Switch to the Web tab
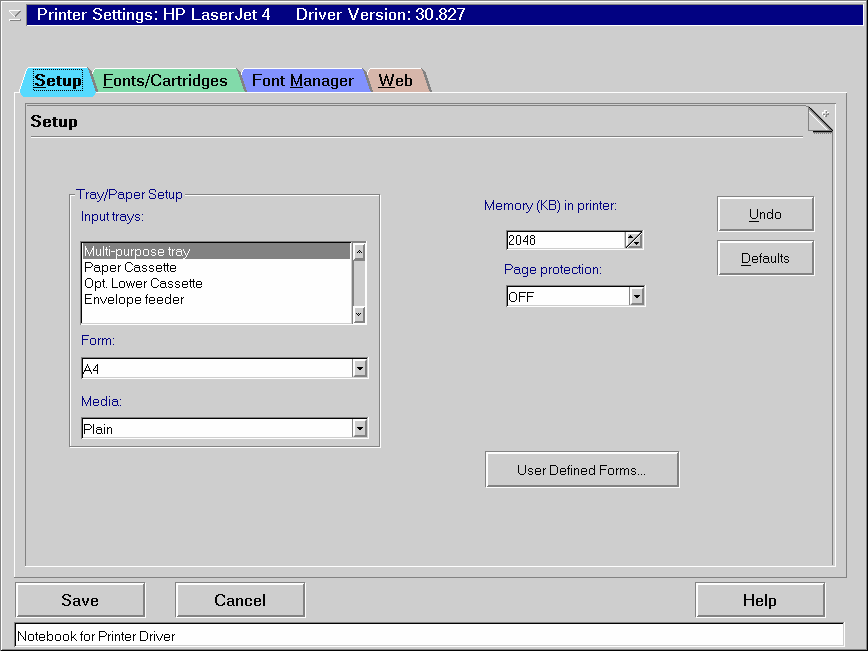Image resolution: width=868 pixels, height=651 pixels. 395,81
